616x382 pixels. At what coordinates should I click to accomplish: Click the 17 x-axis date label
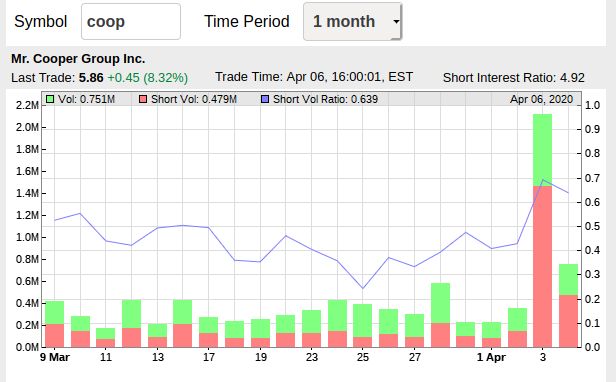click(x=209, y=357)
